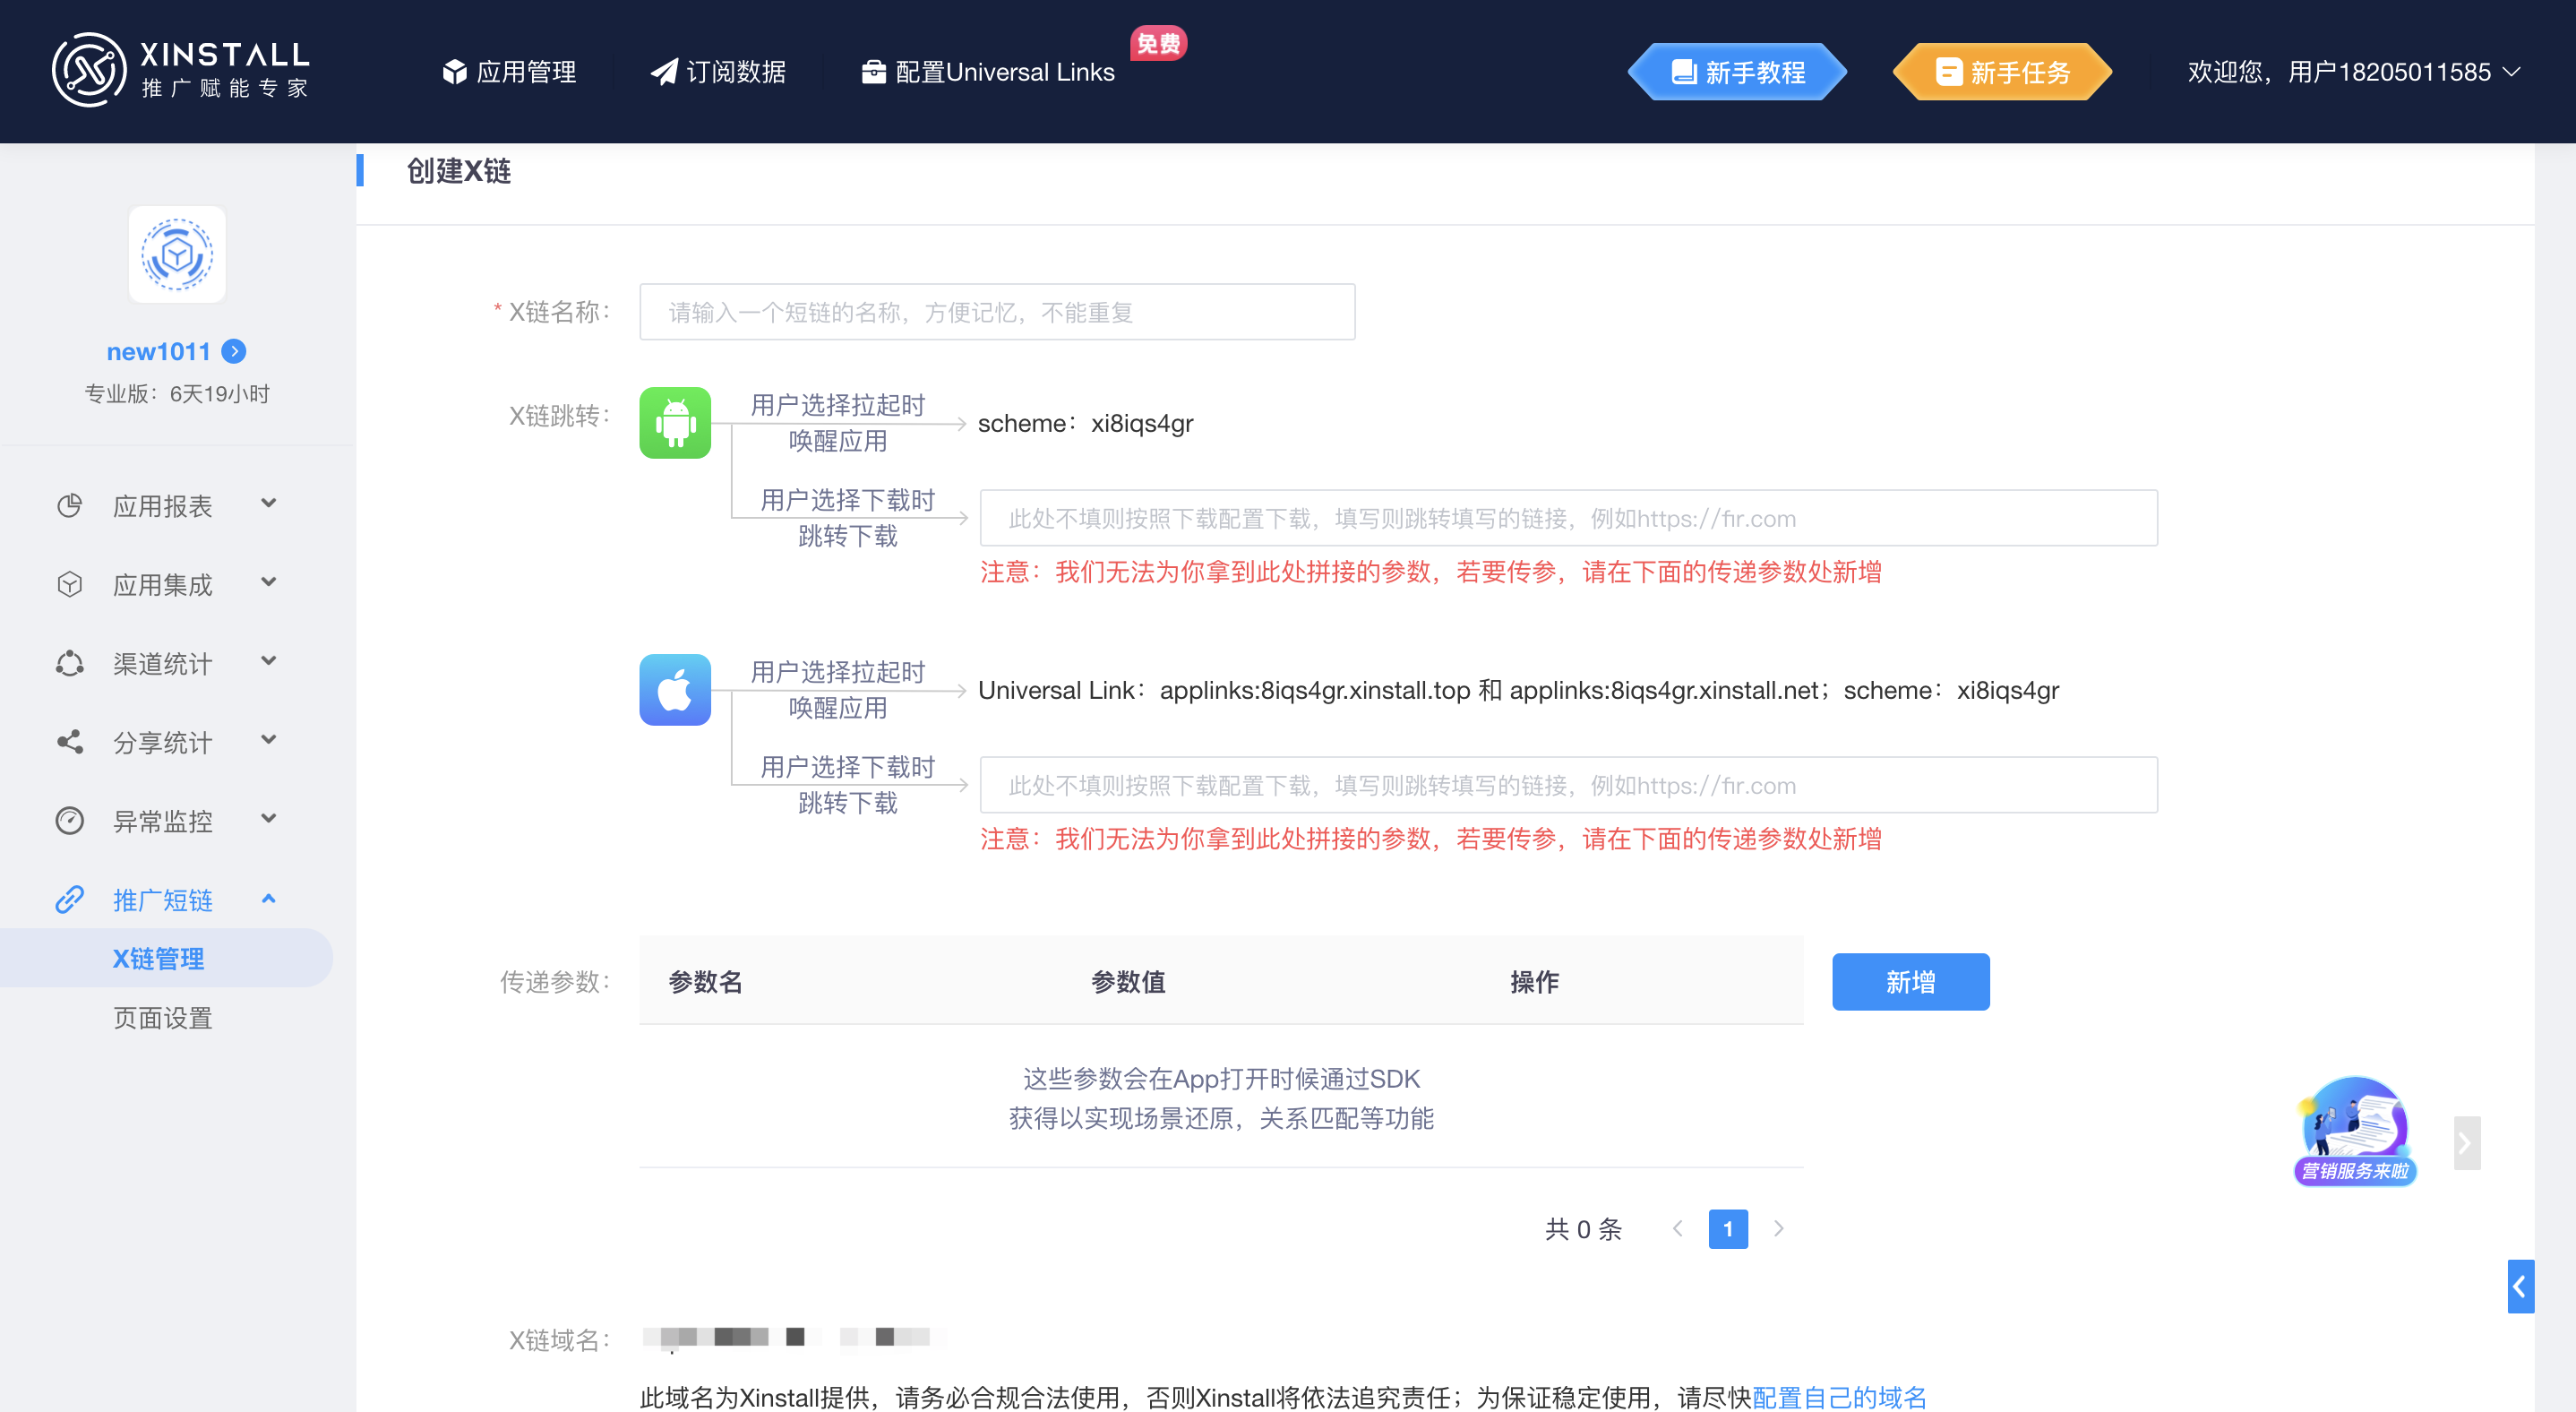Click the book icon in 新手教程
The width and height of the screenshot is (2576, 1412).
[1684, 72]
